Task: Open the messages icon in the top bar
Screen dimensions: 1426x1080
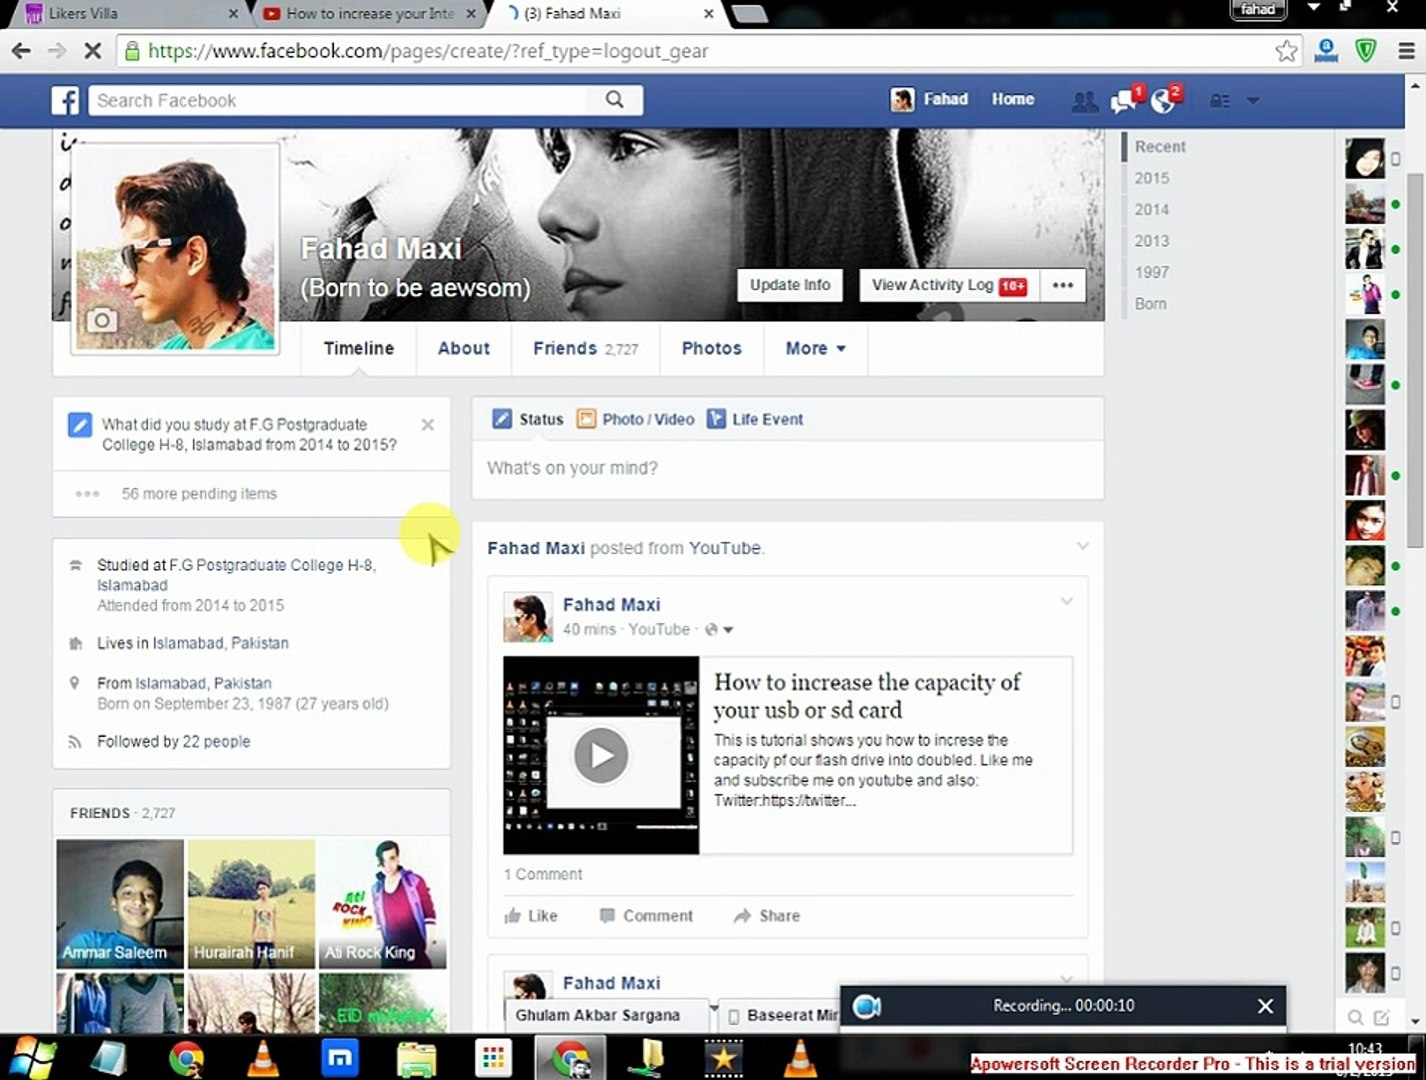Action: pos(1124,100)
